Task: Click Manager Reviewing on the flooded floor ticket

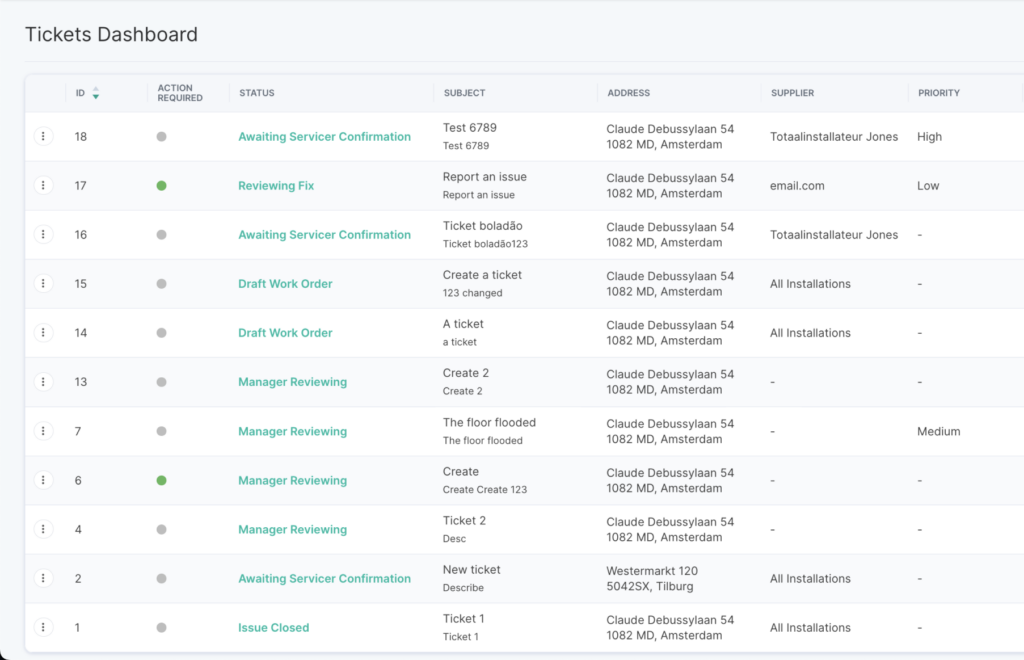Action: click(292, 430)
